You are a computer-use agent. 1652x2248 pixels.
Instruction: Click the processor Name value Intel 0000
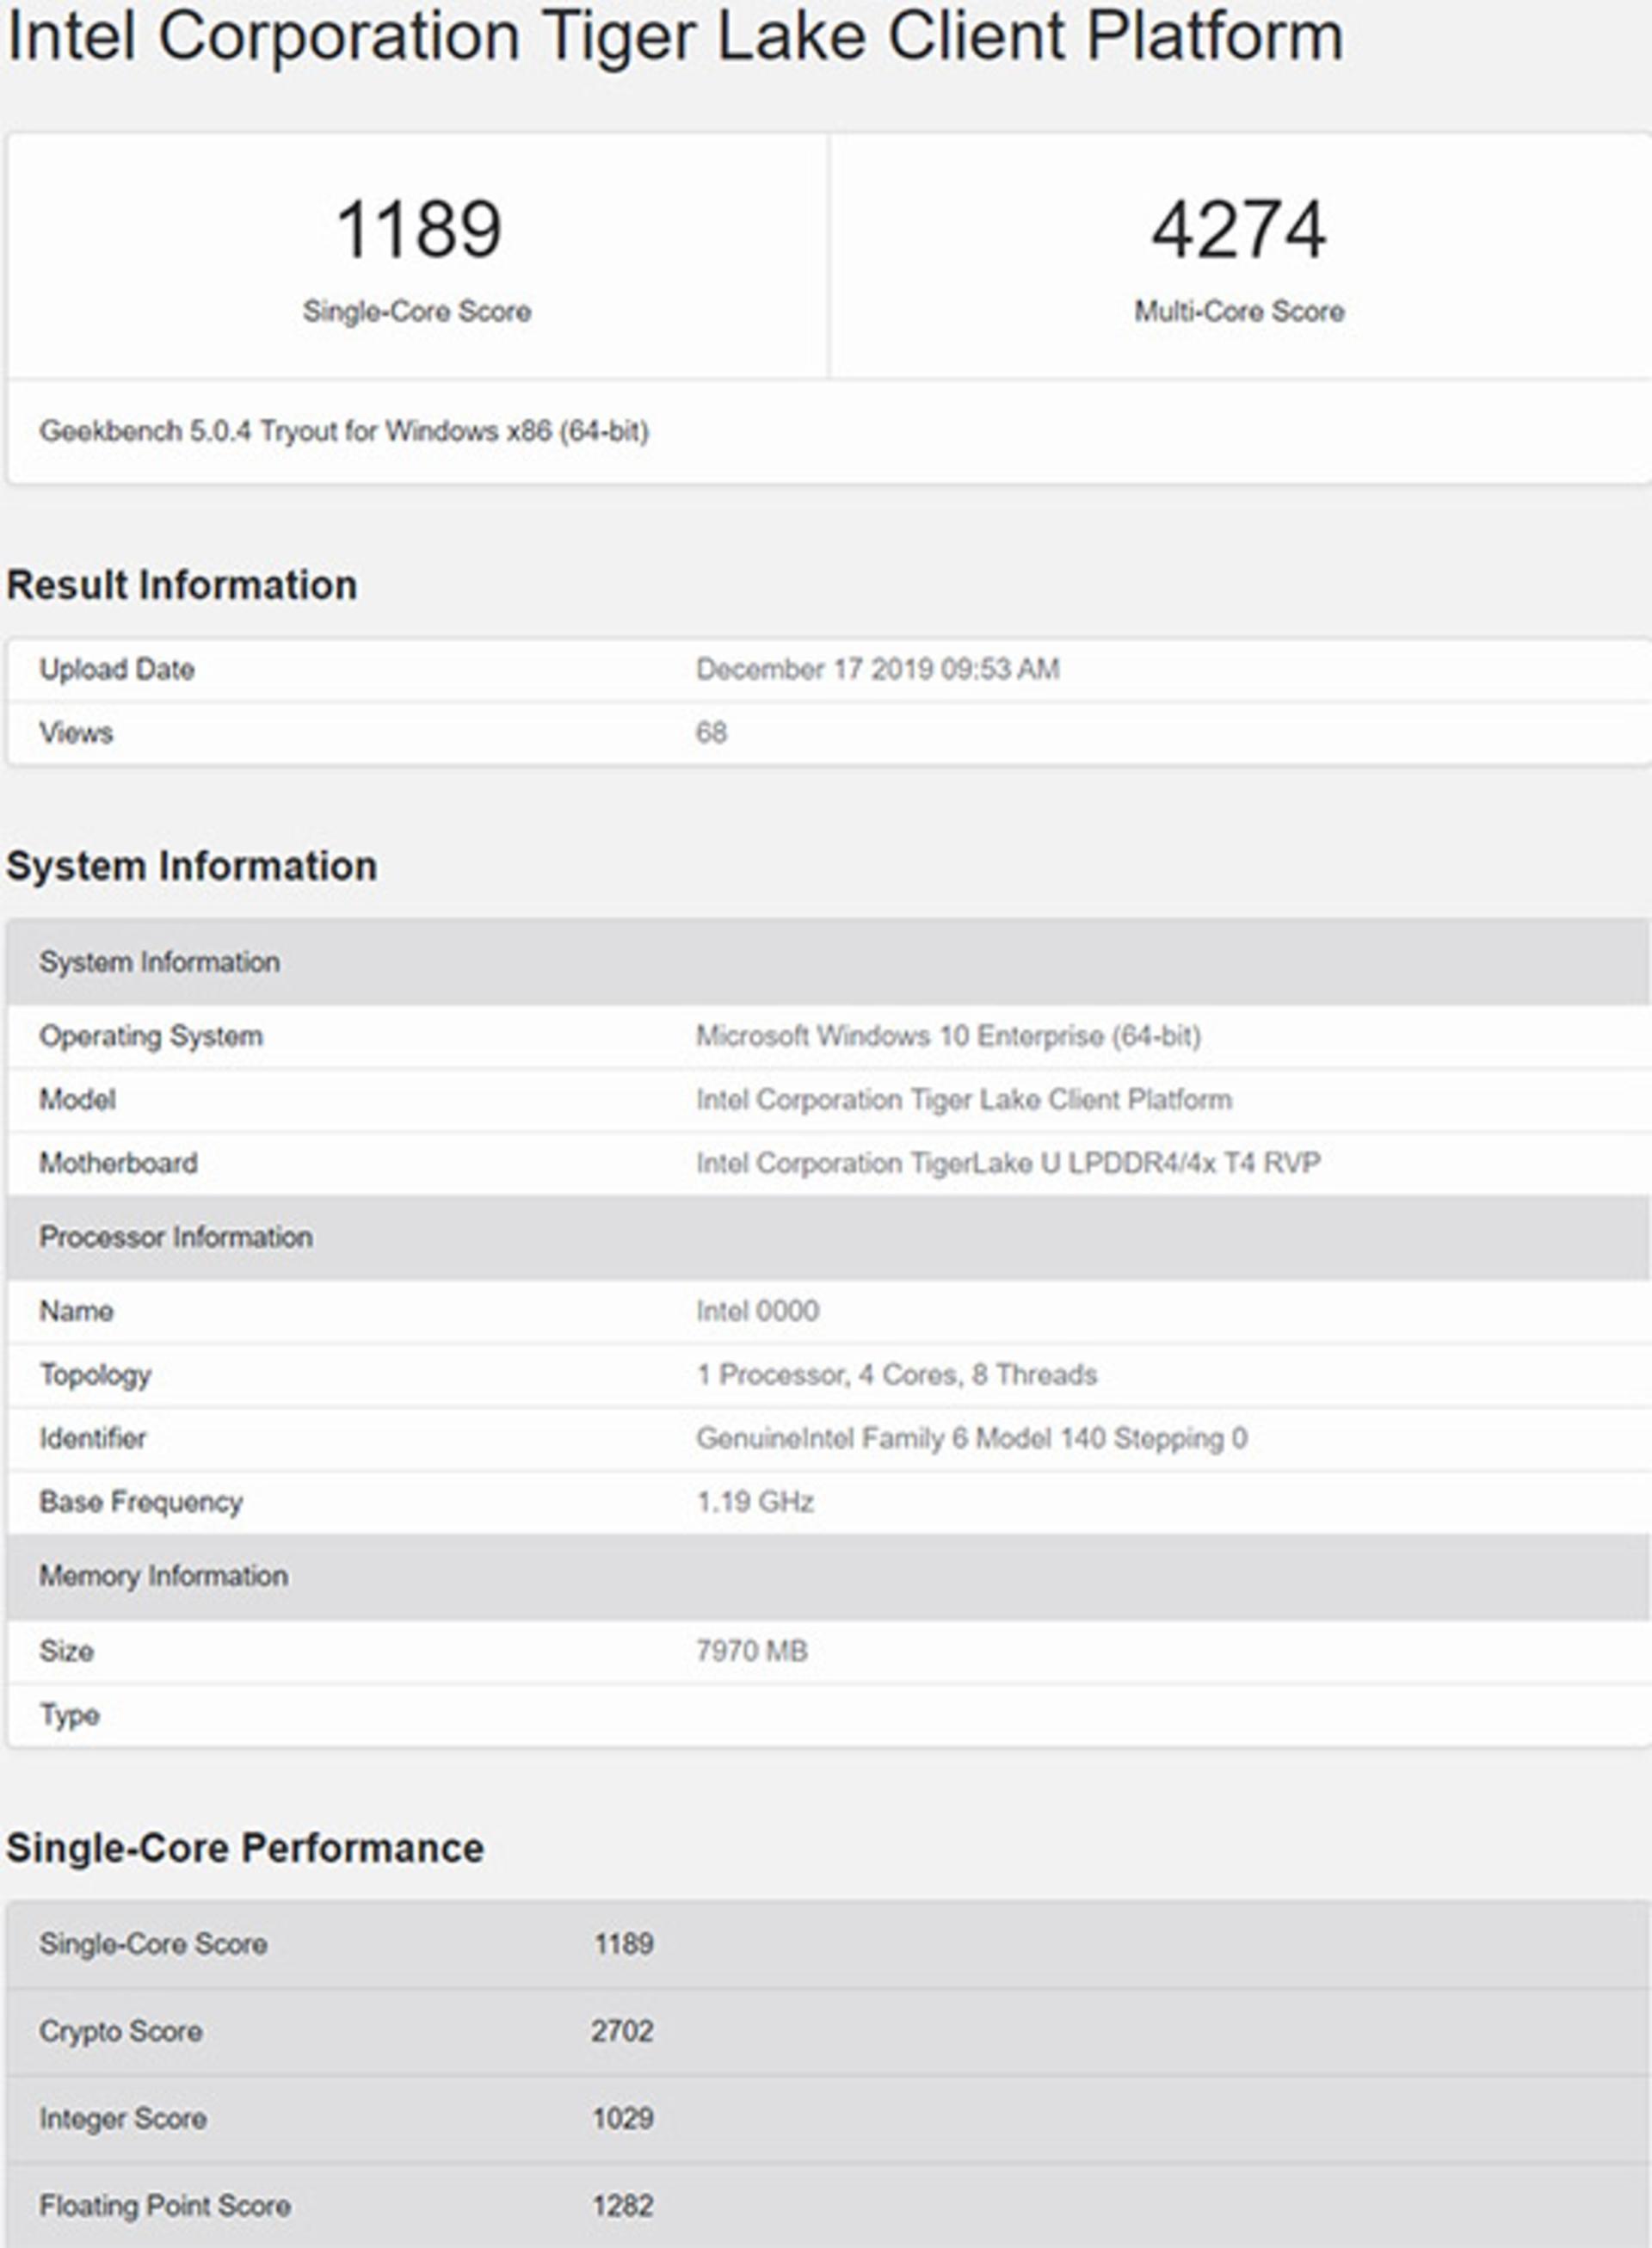click(x=758, y=1311)
